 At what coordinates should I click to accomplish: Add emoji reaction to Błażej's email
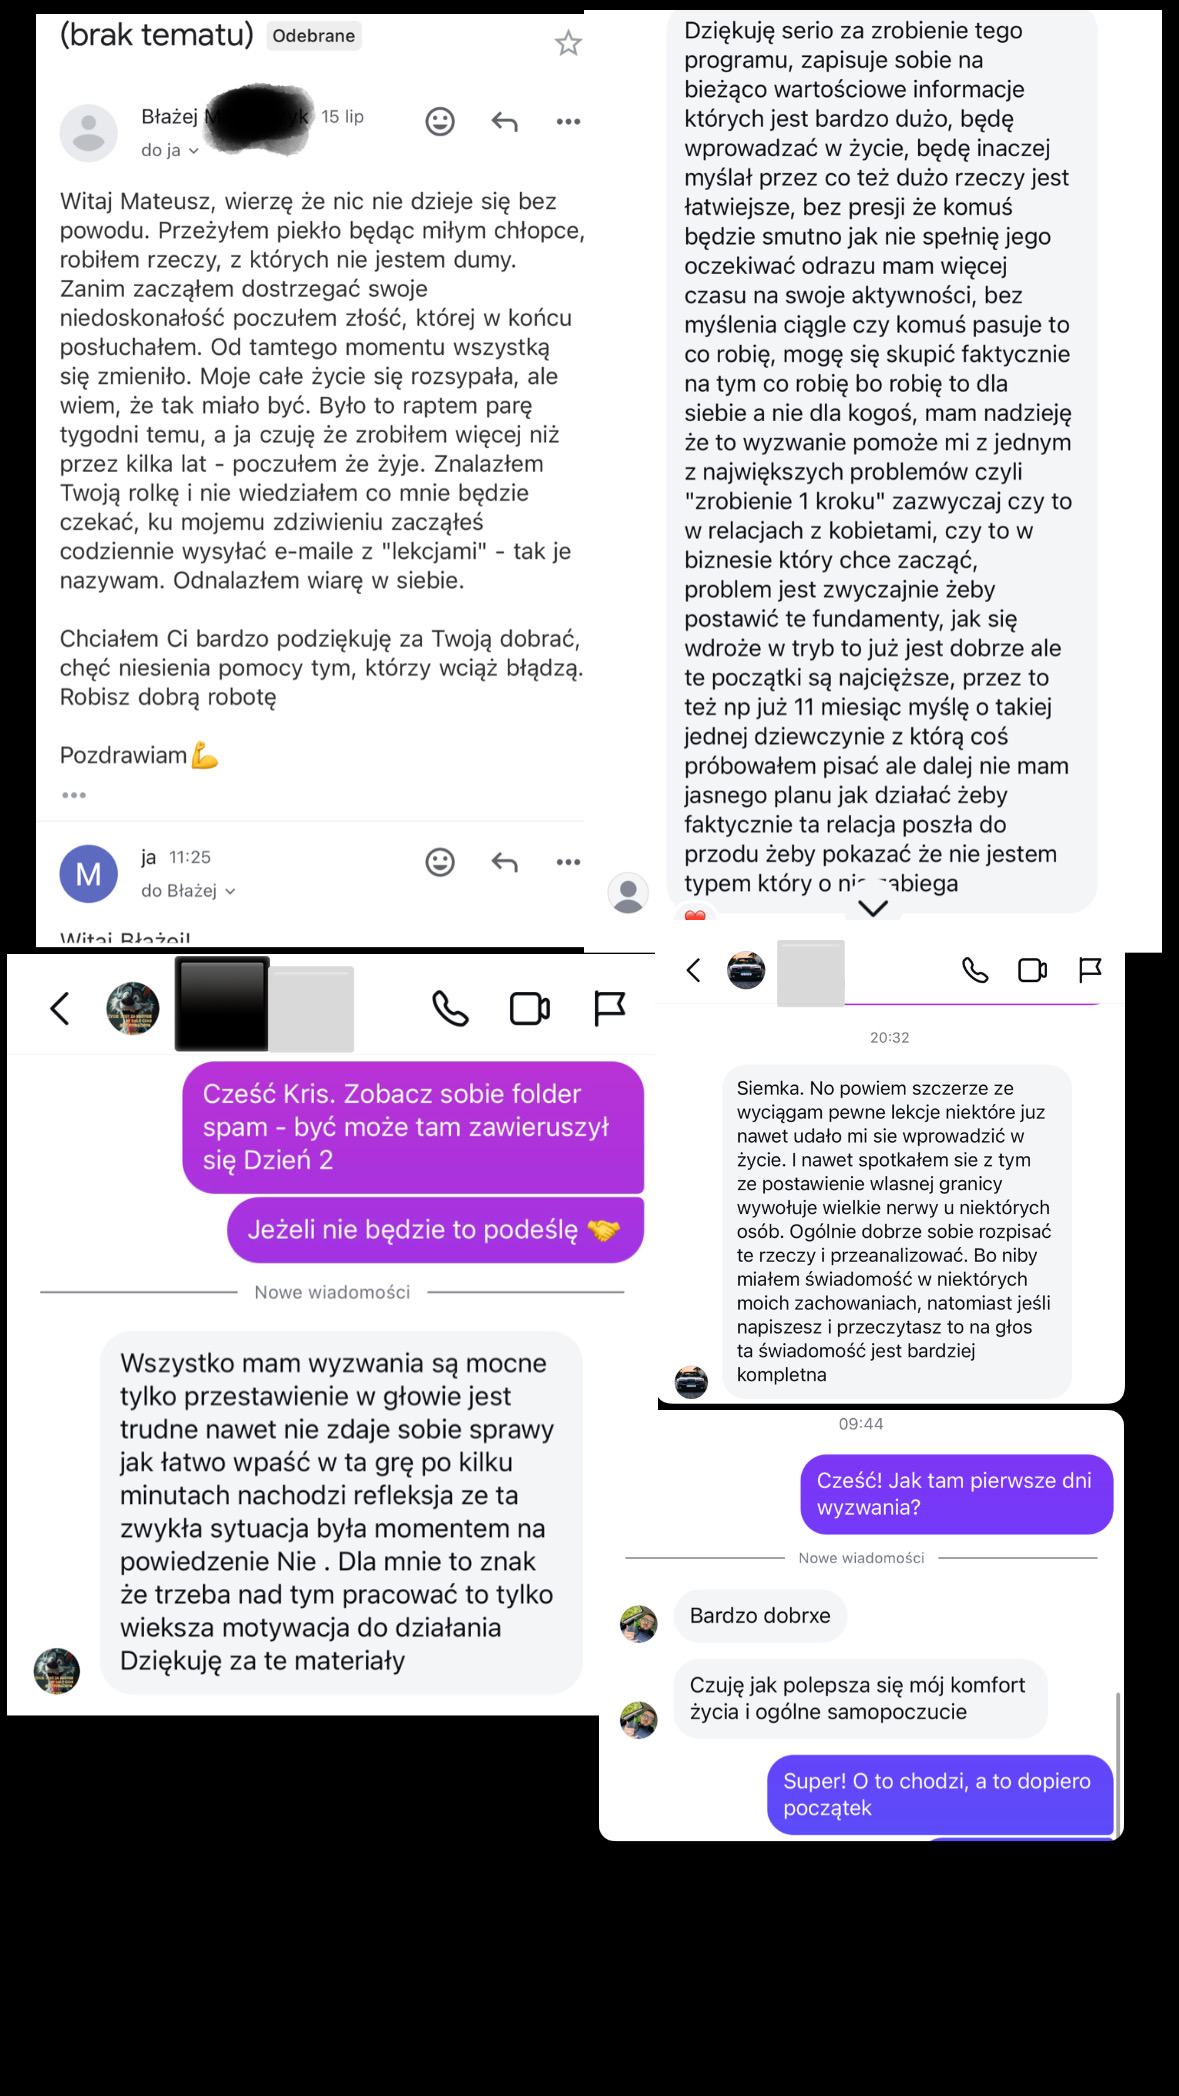pyautogui.click(x=440, y=121)
